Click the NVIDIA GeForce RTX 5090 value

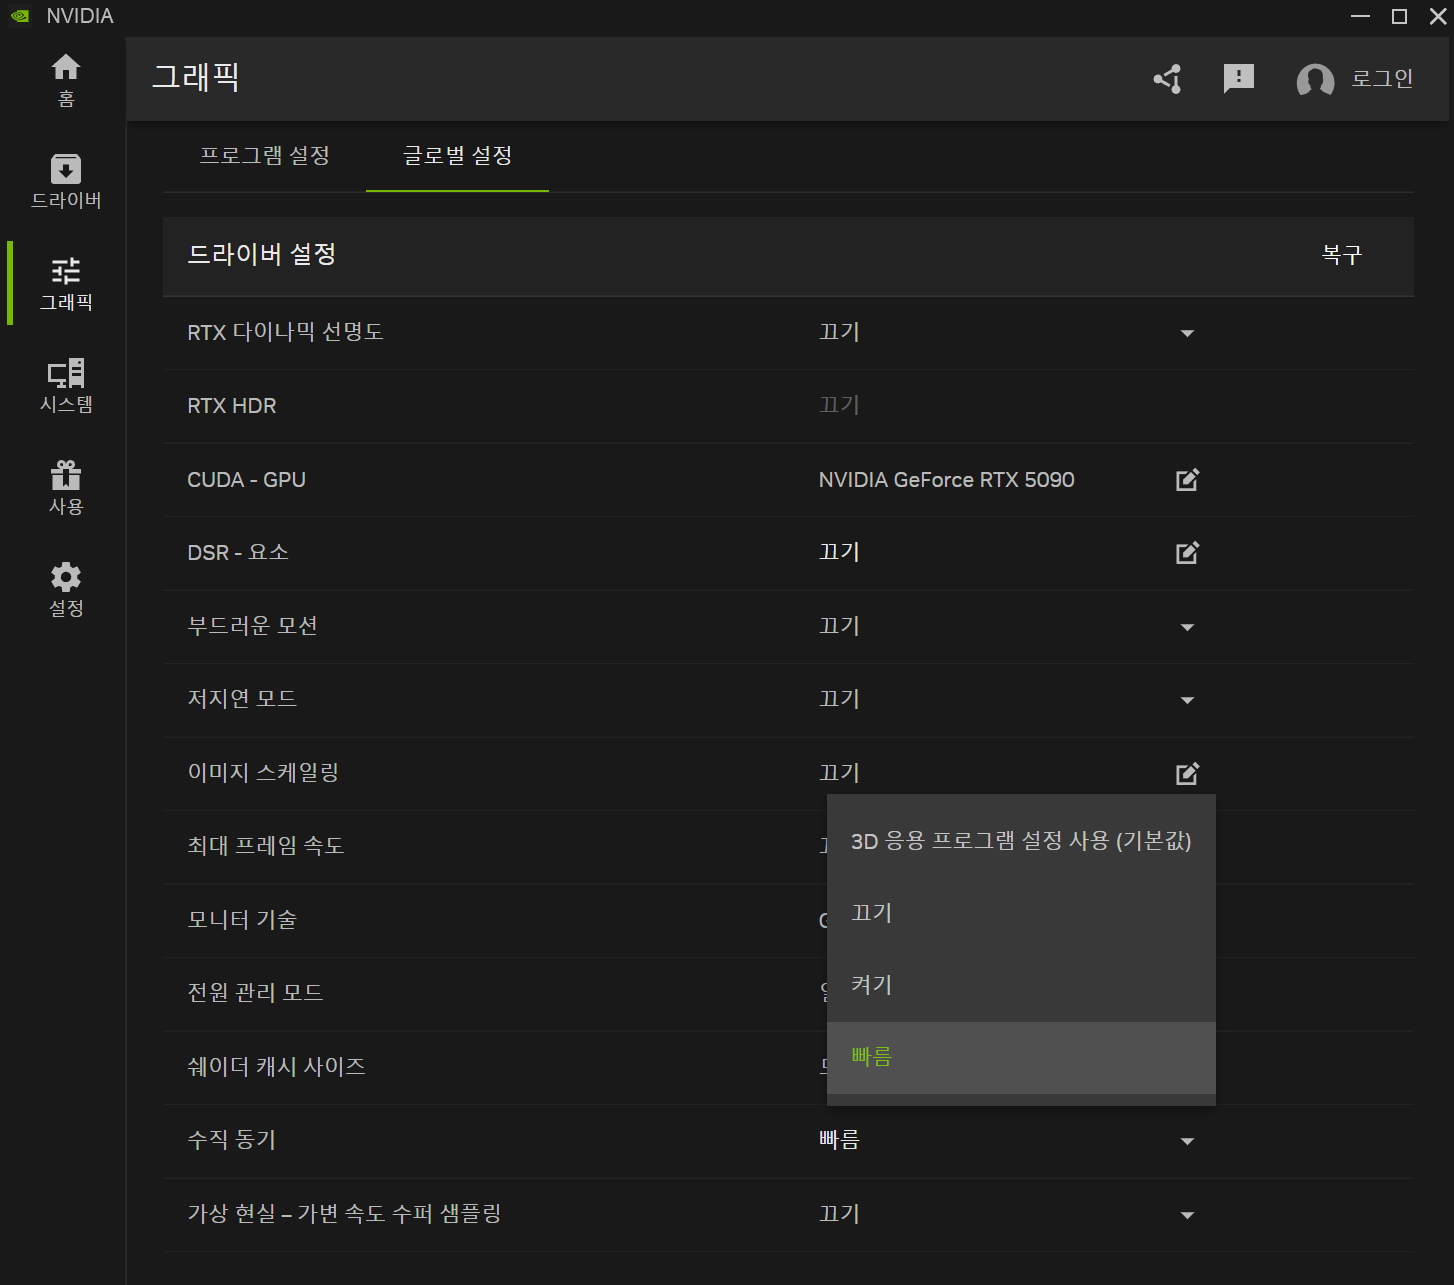[946, 480]
